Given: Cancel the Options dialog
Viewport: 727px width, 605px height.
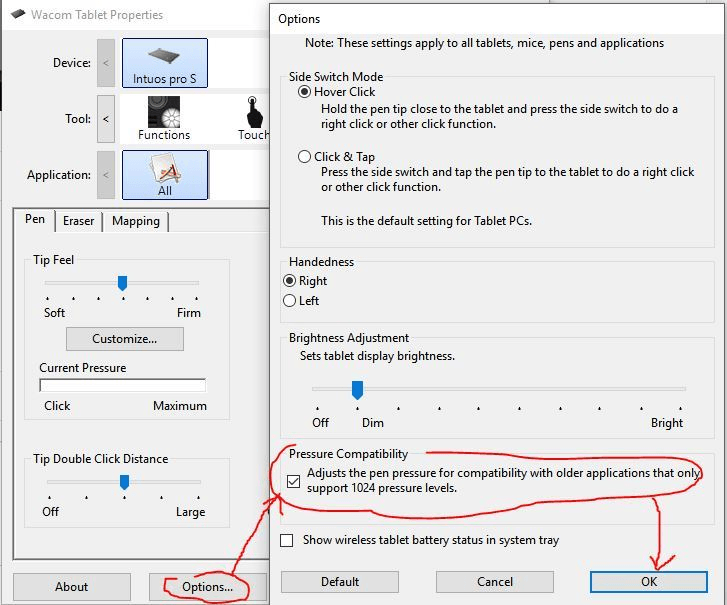Looking at the screenshot, I should click(495, 581).
